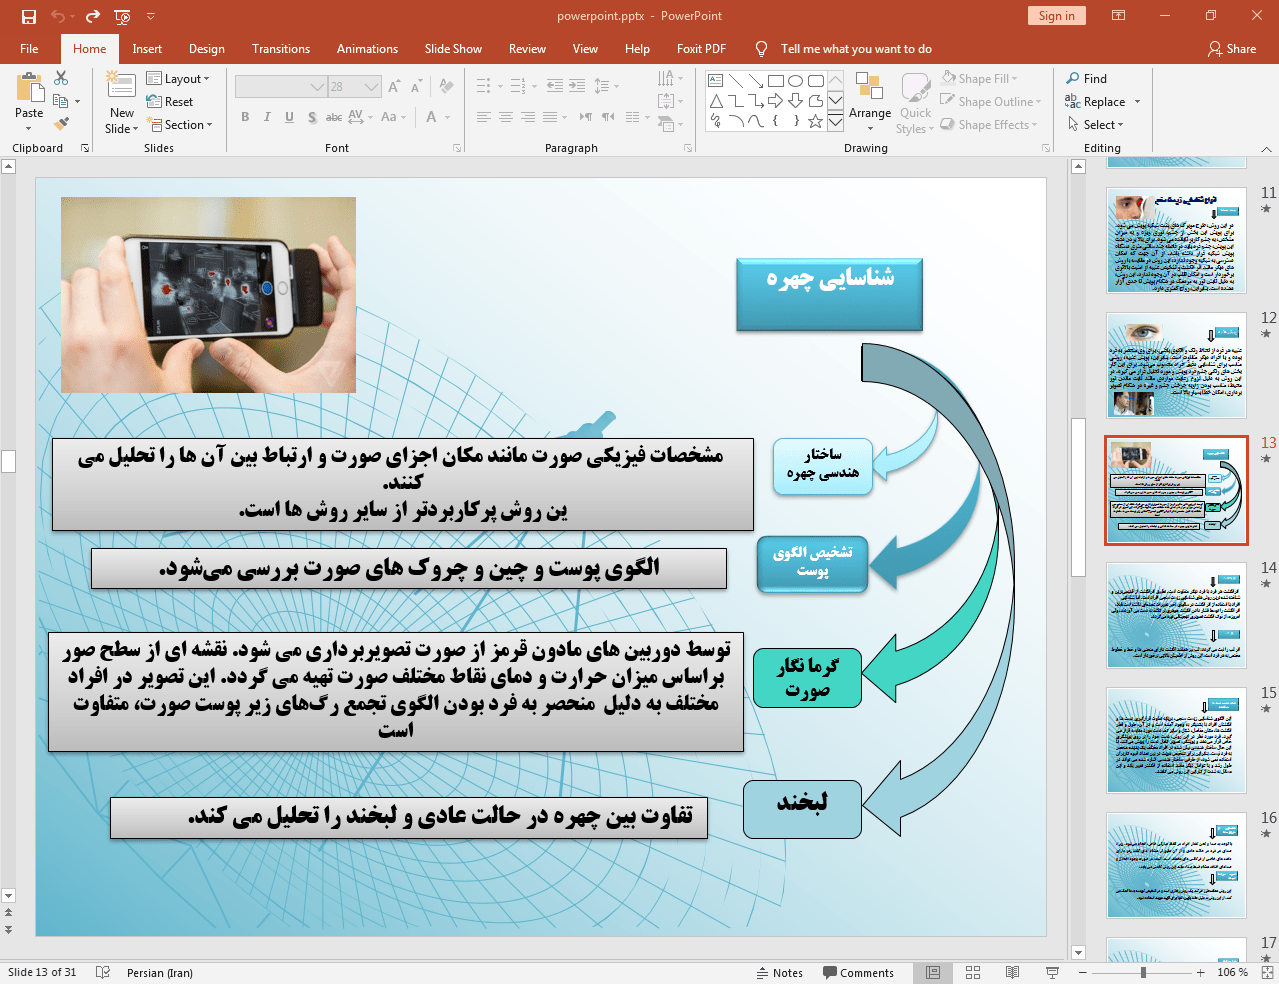Click Decrease Font Size icon
The height and width of the screenshot is (984, 1279).
click(416, 87)
